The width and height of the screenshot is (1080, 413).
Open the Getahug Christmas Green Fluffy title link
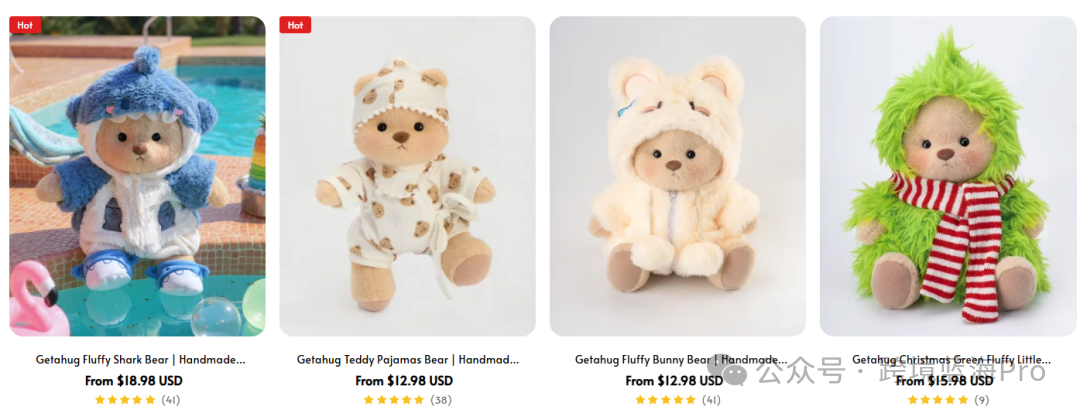(951, 359)
